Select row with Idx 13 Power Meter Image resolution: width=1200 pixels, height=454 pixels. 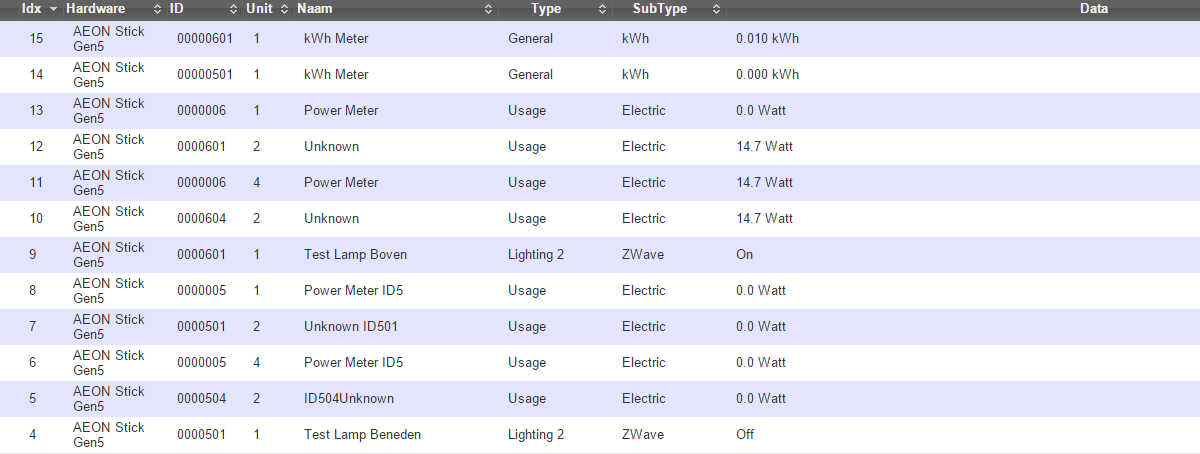[341, 111]
